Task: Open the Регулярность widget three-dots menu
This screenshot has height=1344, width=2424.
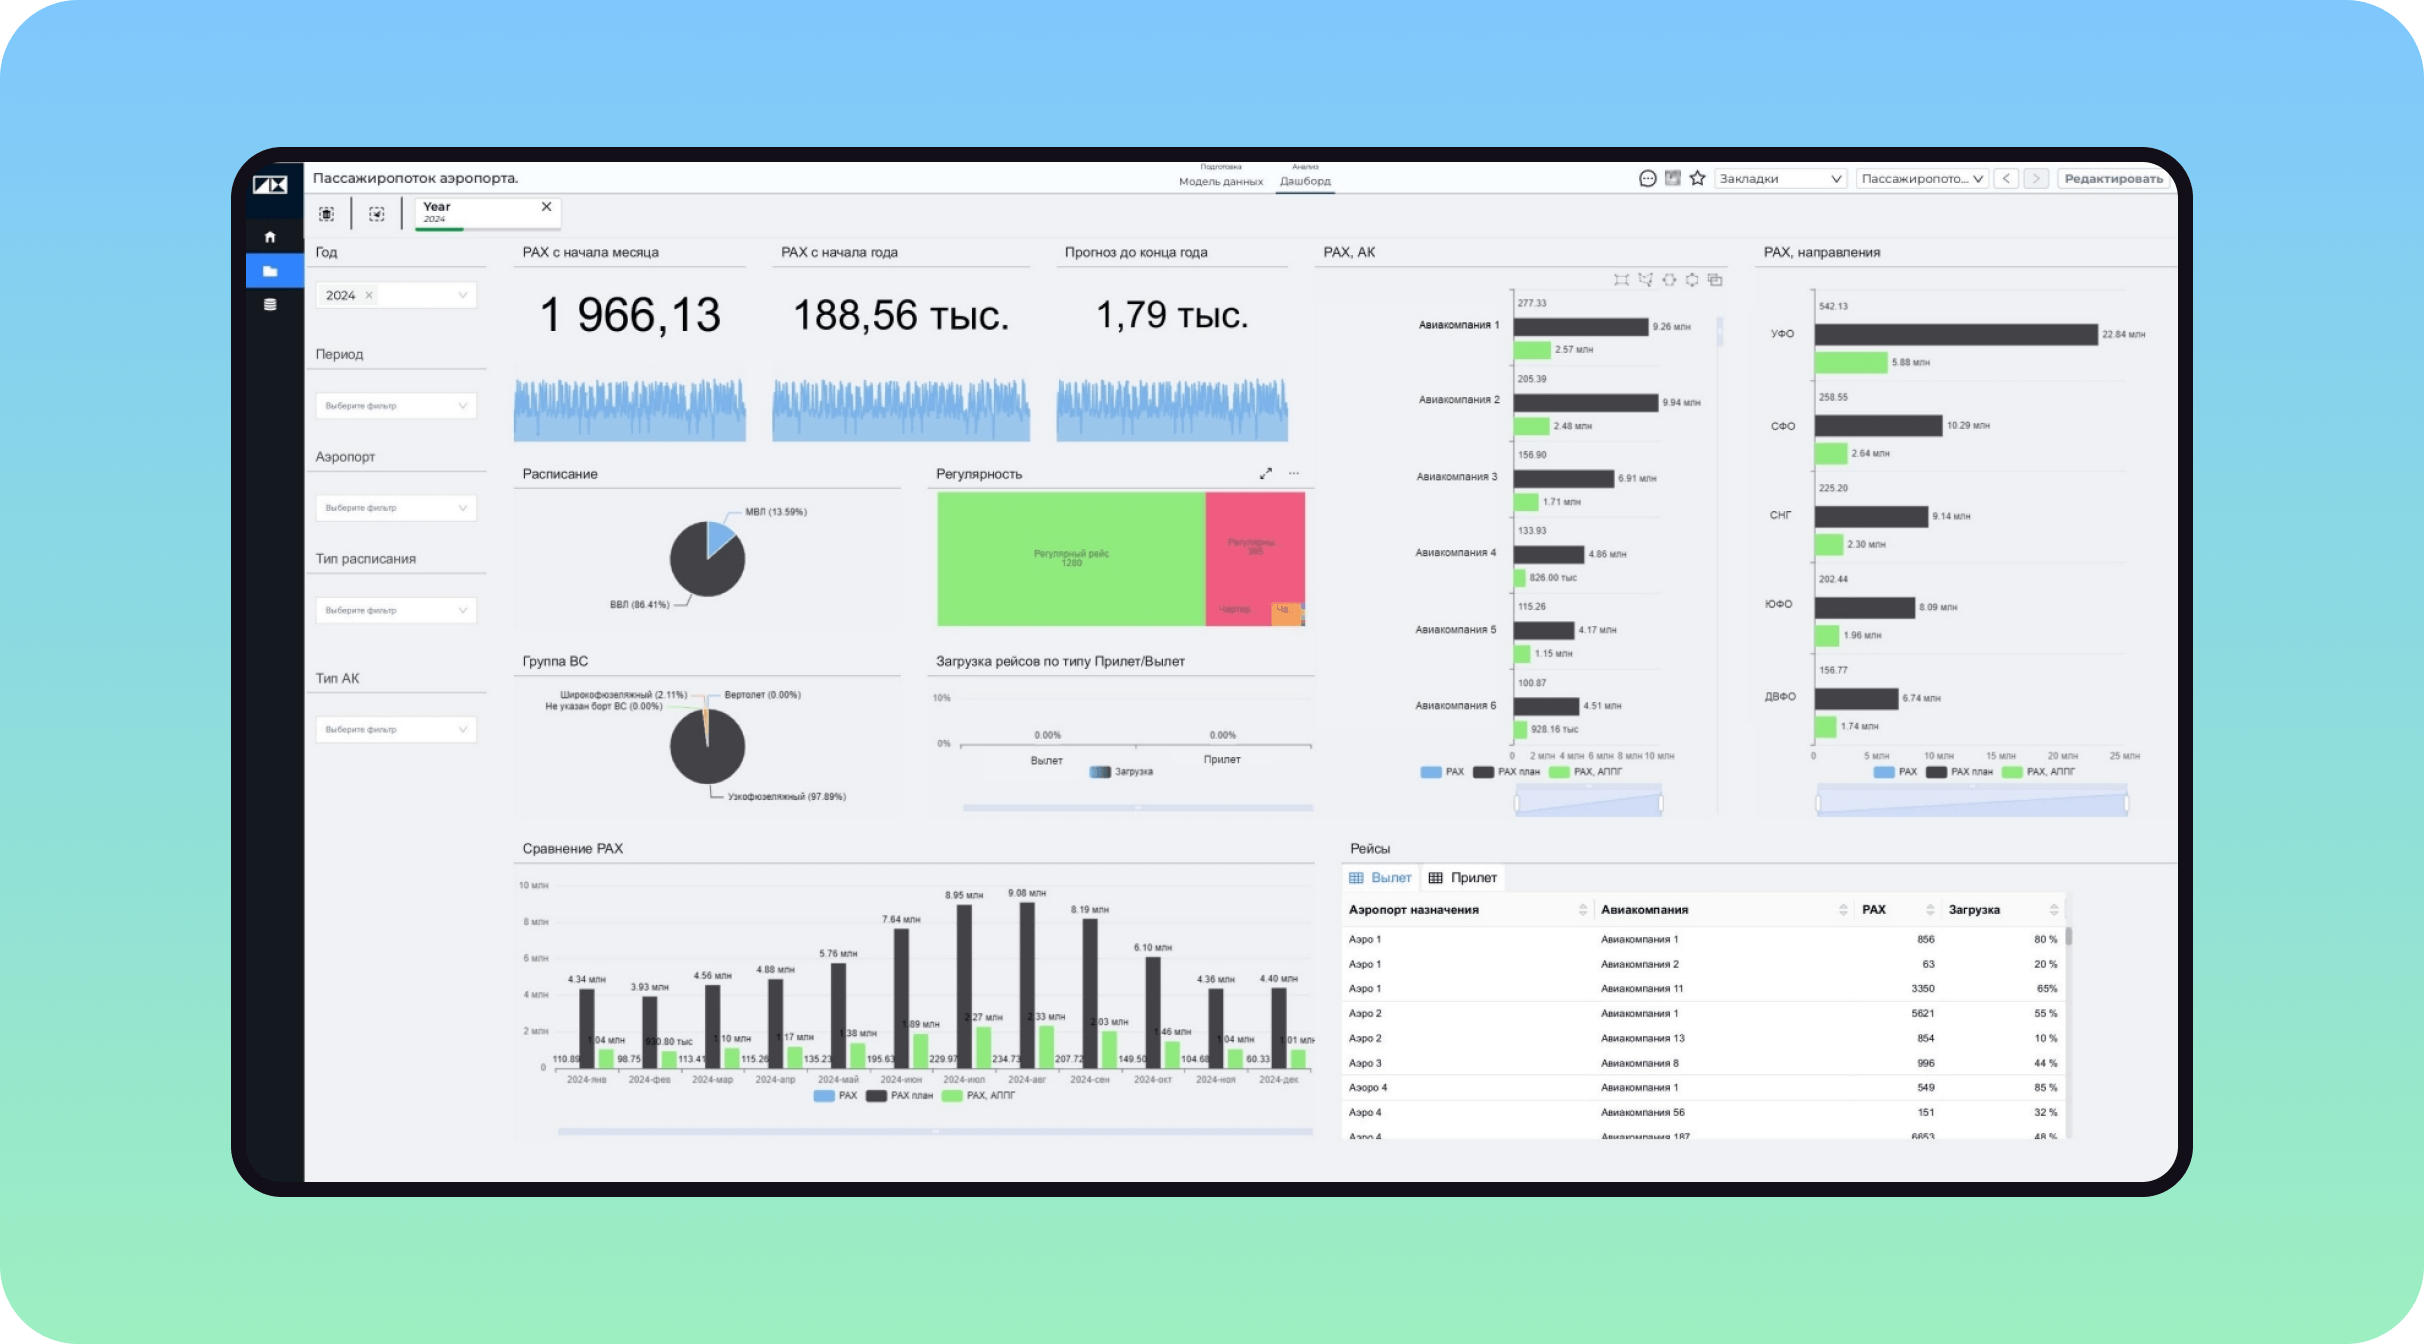Action: tap(1294, 474)
